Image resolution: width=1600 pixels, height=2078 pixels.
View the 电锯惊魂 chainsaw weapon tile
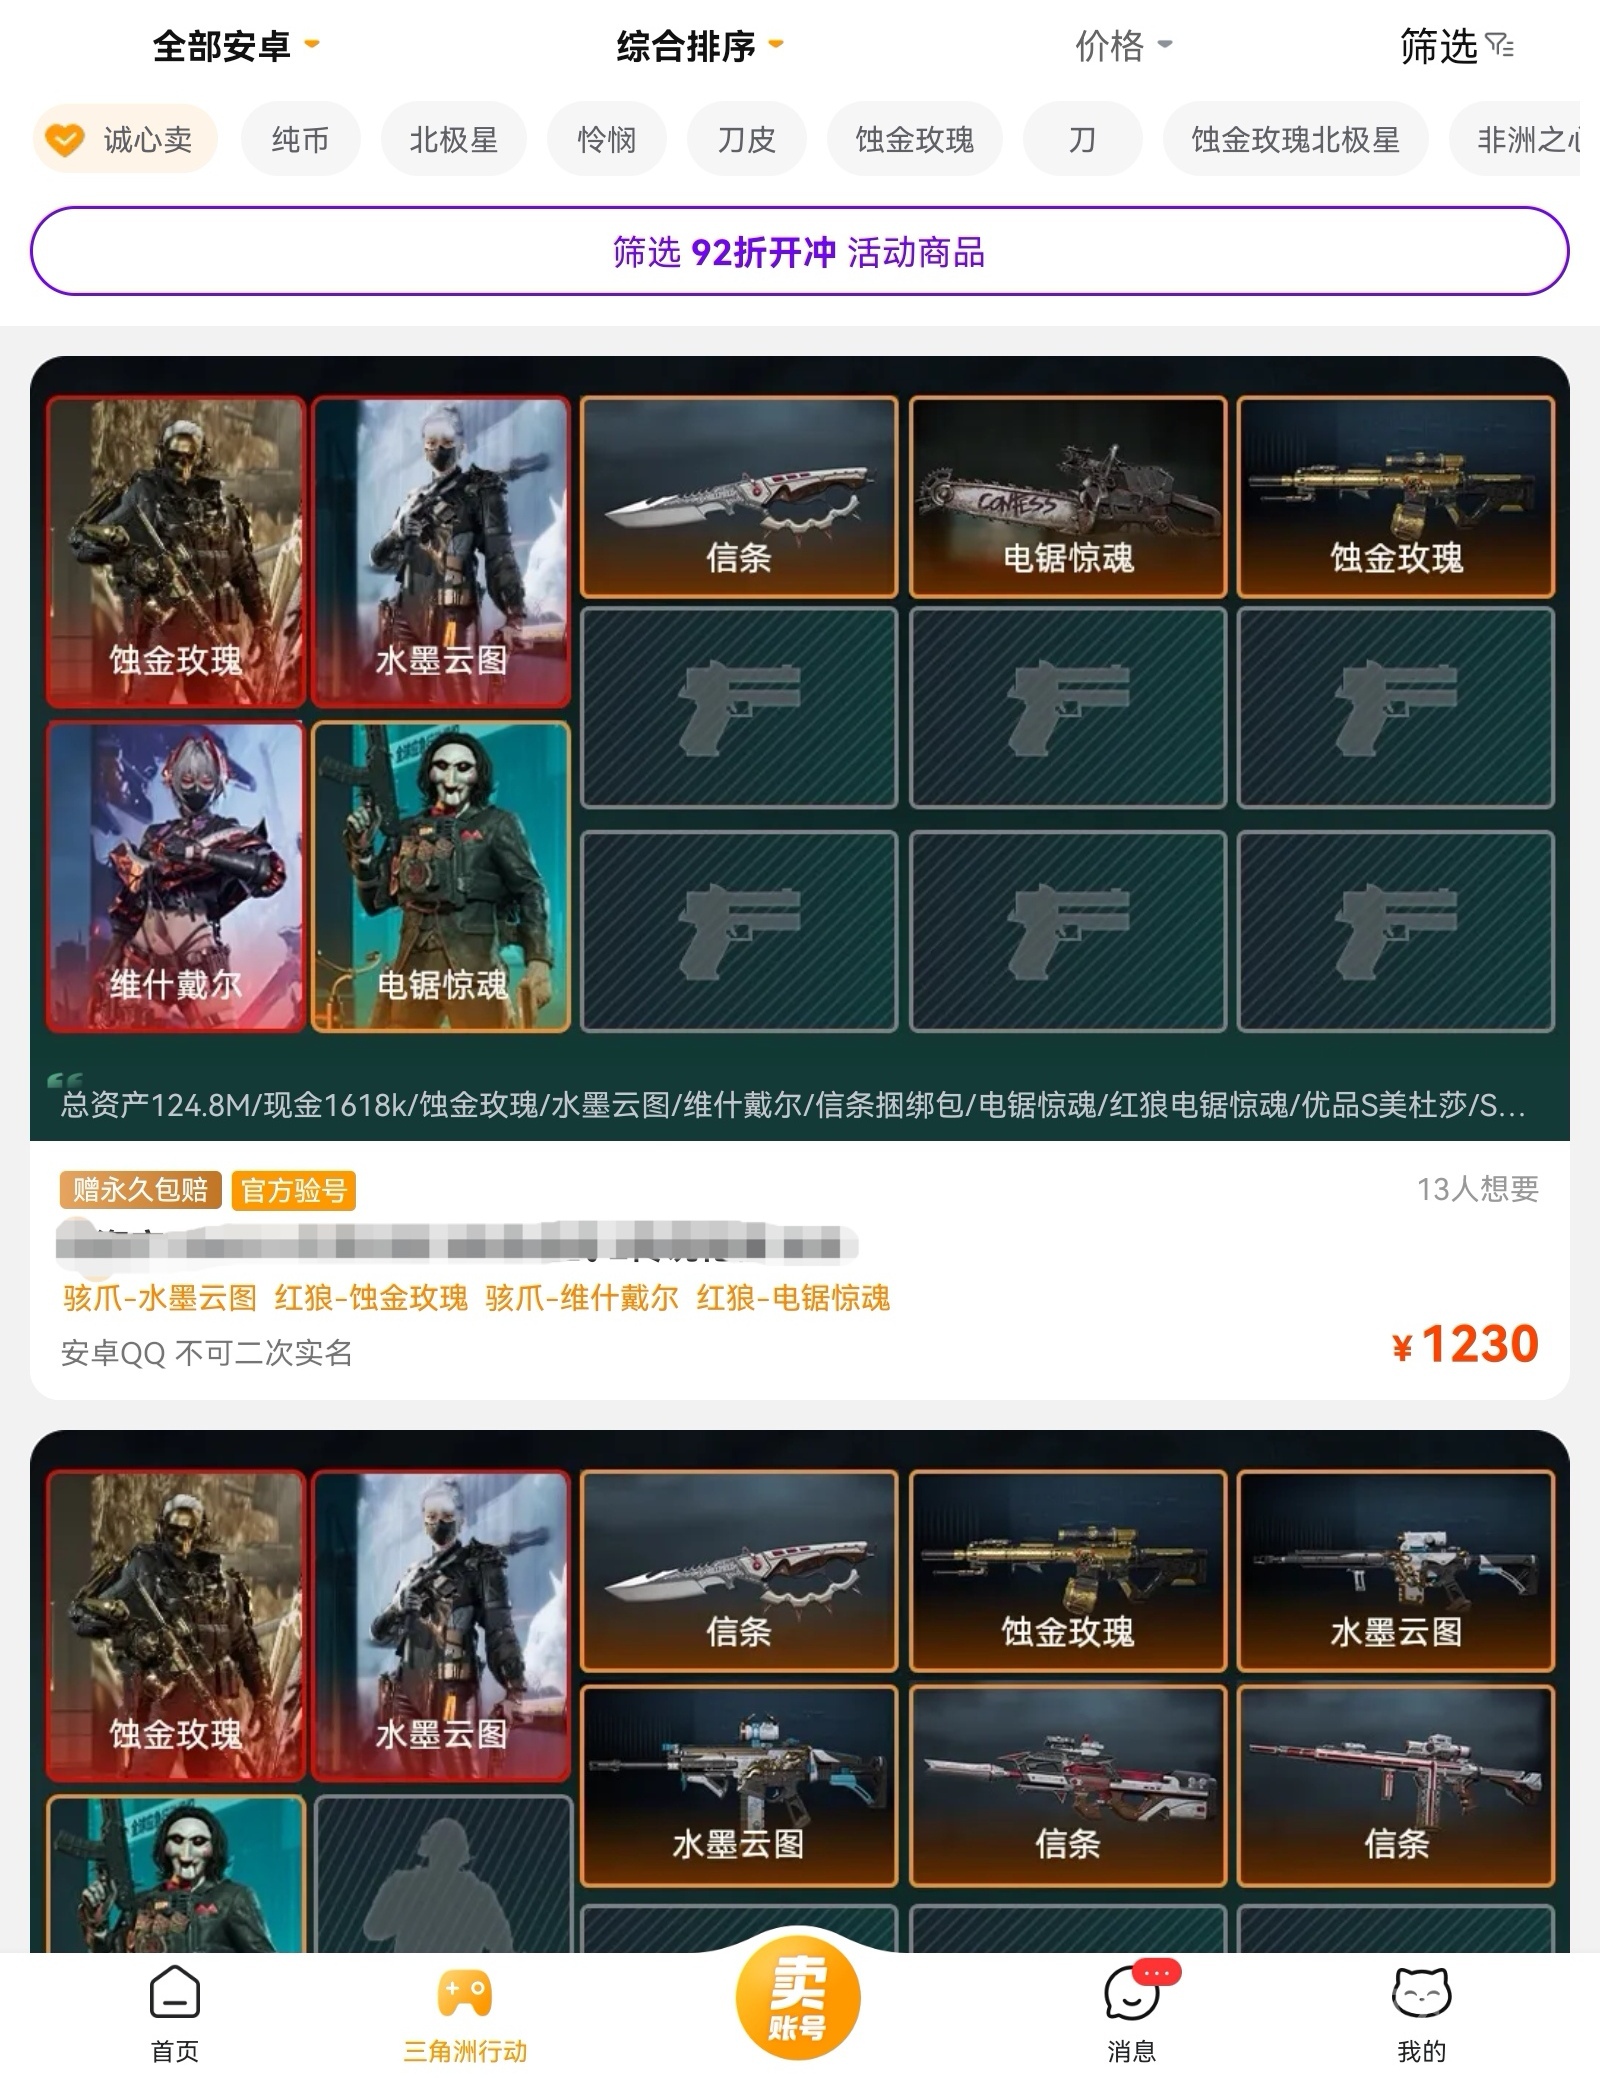point(1068,497)
